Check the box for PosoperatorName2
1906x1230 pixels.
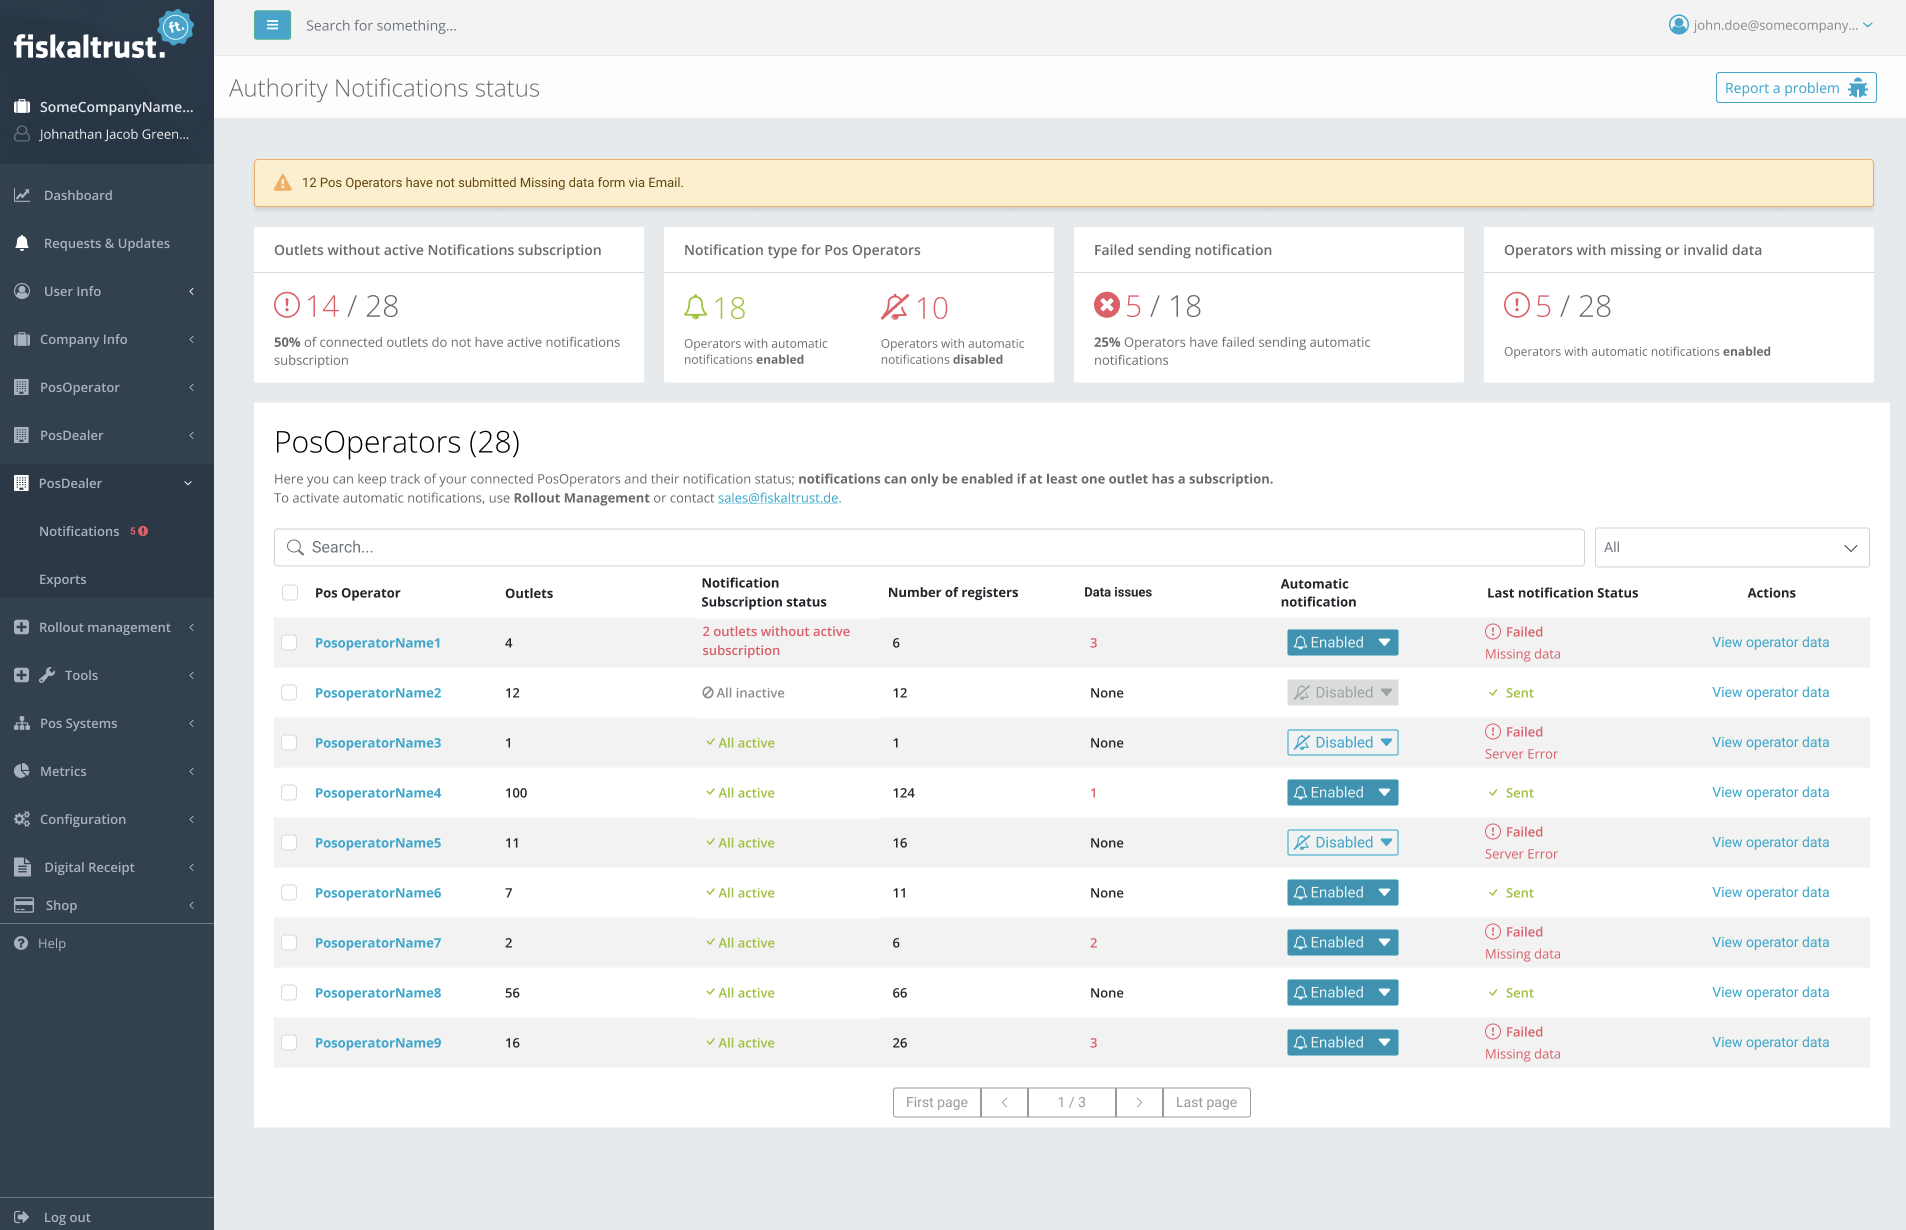[x=289, y=692]
